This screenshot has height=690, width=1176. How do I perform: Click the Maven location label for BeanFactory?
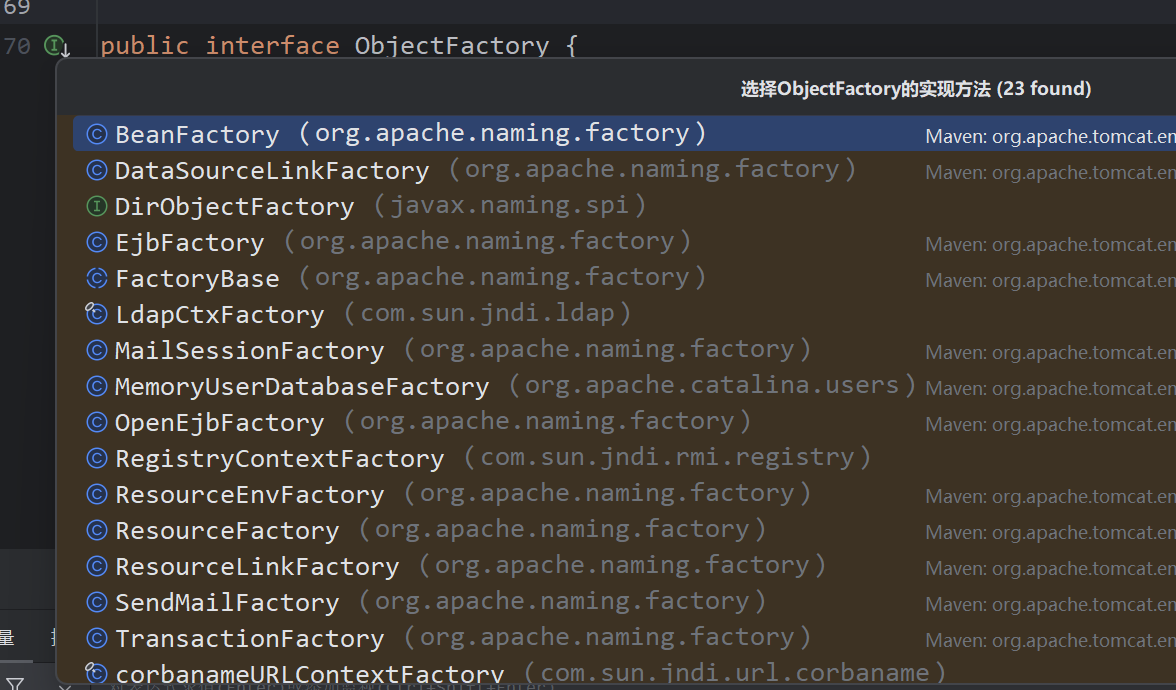(x=1050, y=136)
